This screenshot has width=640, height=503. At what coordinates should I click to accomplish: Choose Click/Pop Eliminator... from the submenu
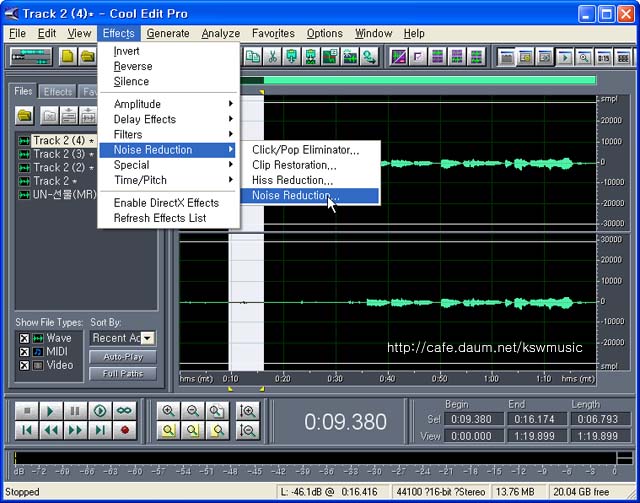pyautogui.click(x=310, y=150)
